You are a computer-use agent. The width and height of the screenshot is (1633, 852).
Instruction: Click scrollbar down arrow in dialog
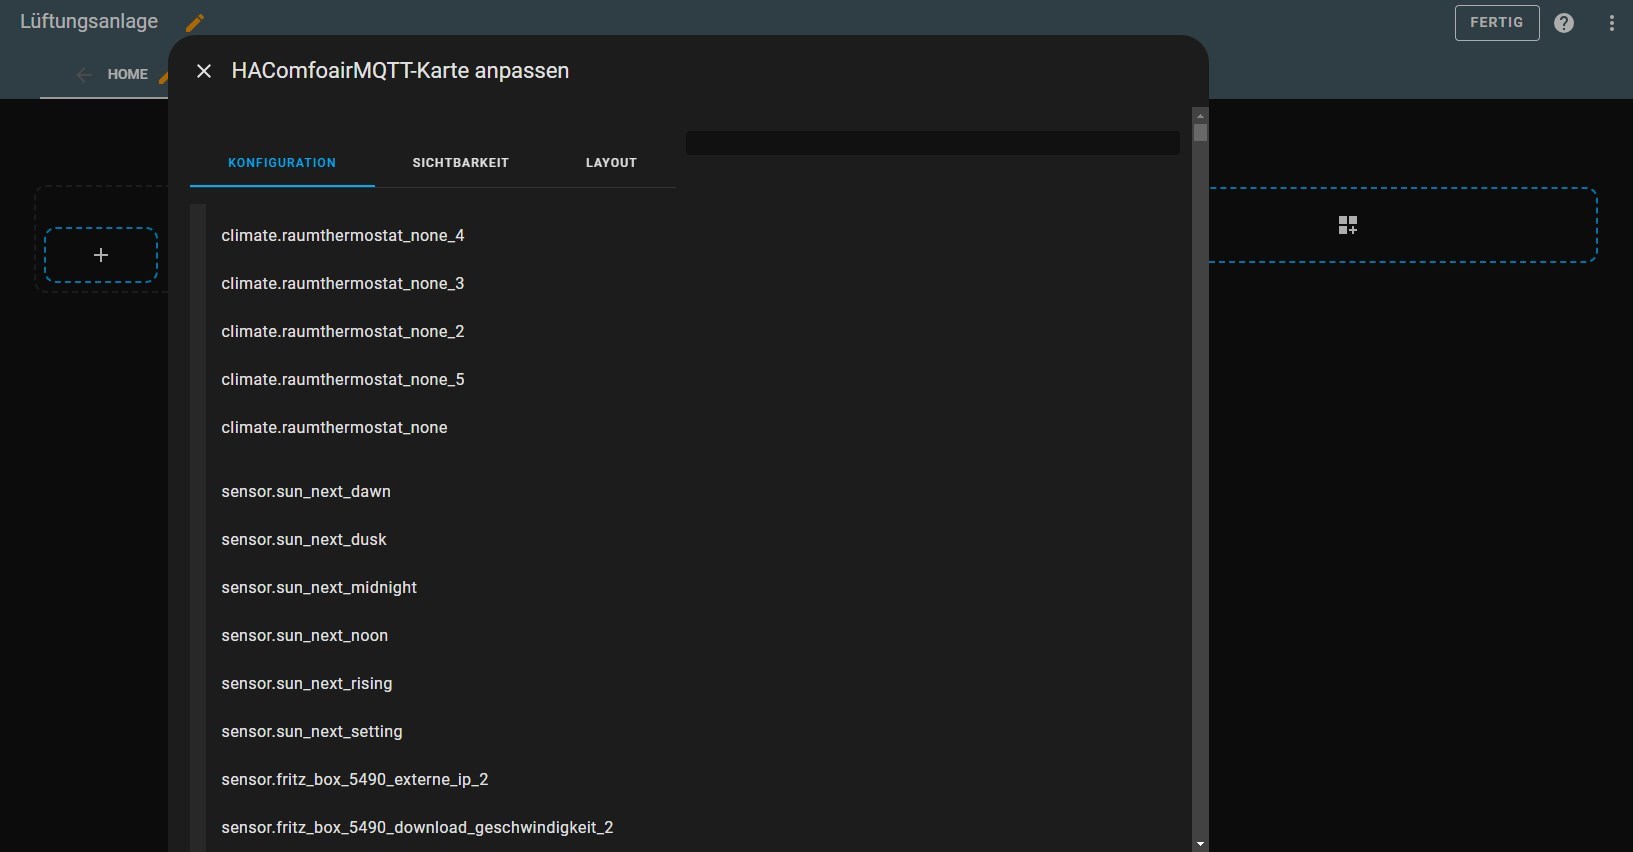[x=1201, y=844]
